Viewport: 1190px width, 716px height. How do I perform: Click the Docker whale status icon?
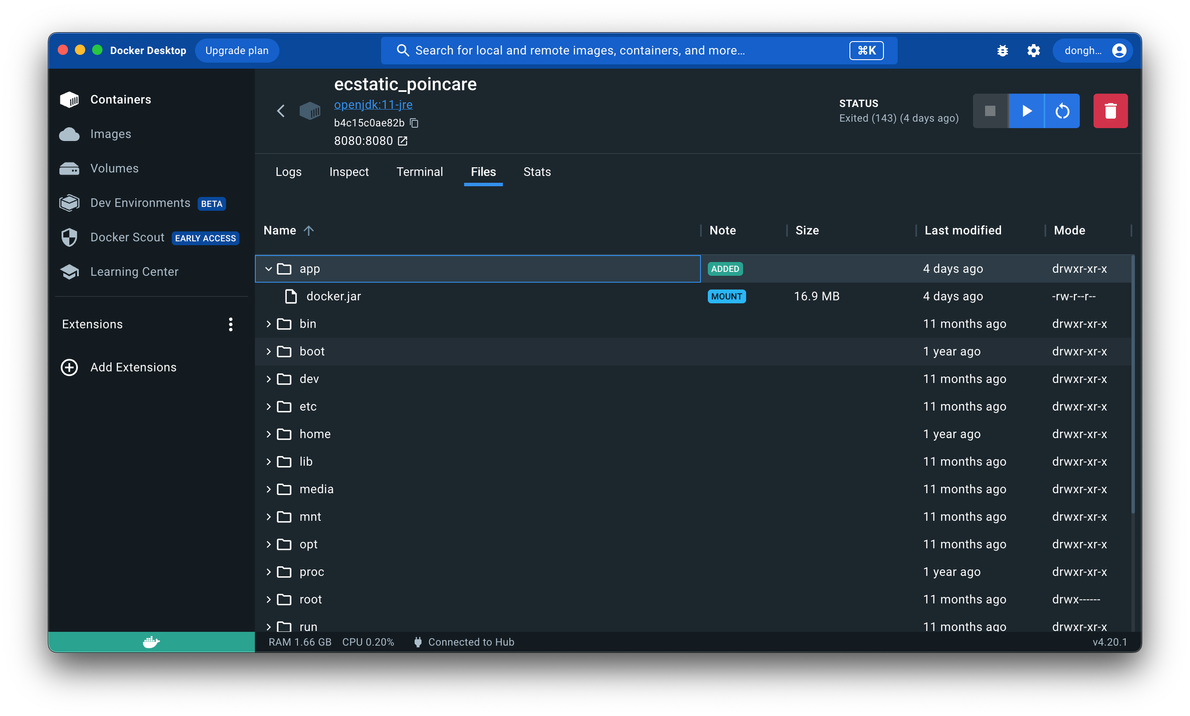151,642
